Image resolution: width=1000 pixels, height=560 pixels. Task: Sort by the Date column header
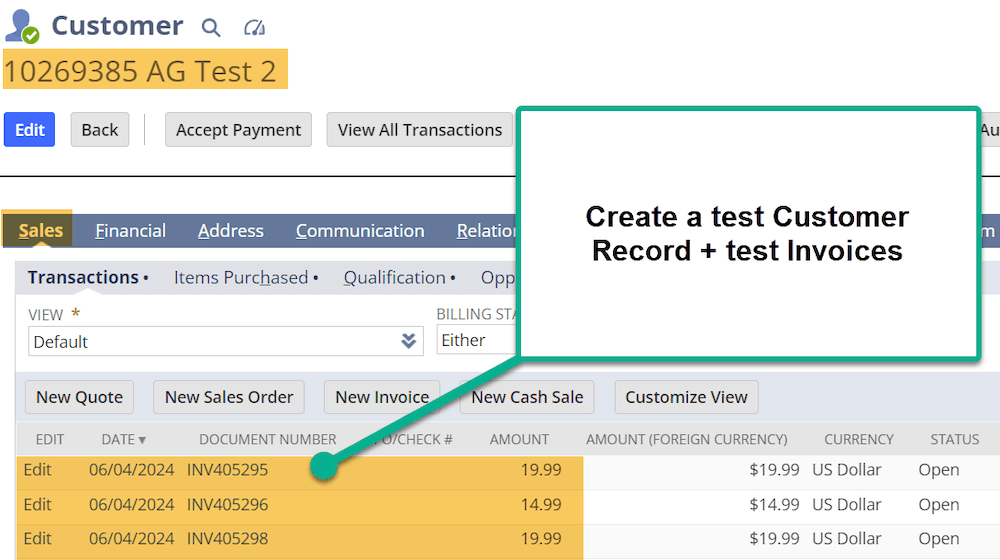(x=123, y=439)
